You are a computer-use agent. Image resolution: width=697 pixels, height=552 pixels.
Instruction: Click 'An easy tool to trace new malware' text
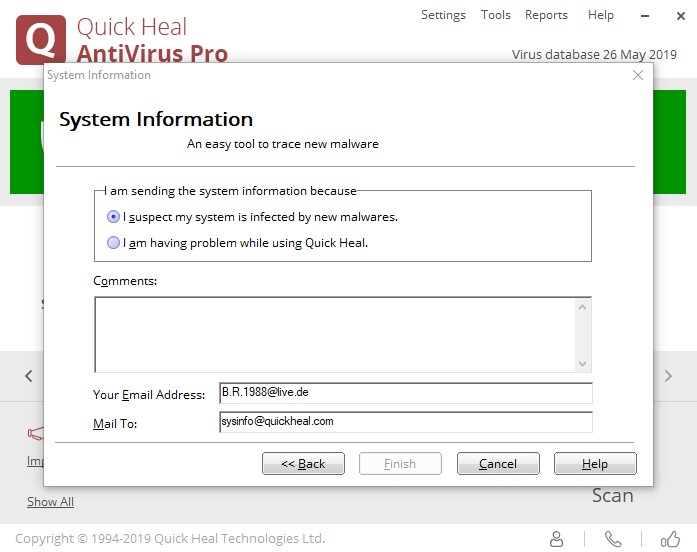click(x=283, y=144)
